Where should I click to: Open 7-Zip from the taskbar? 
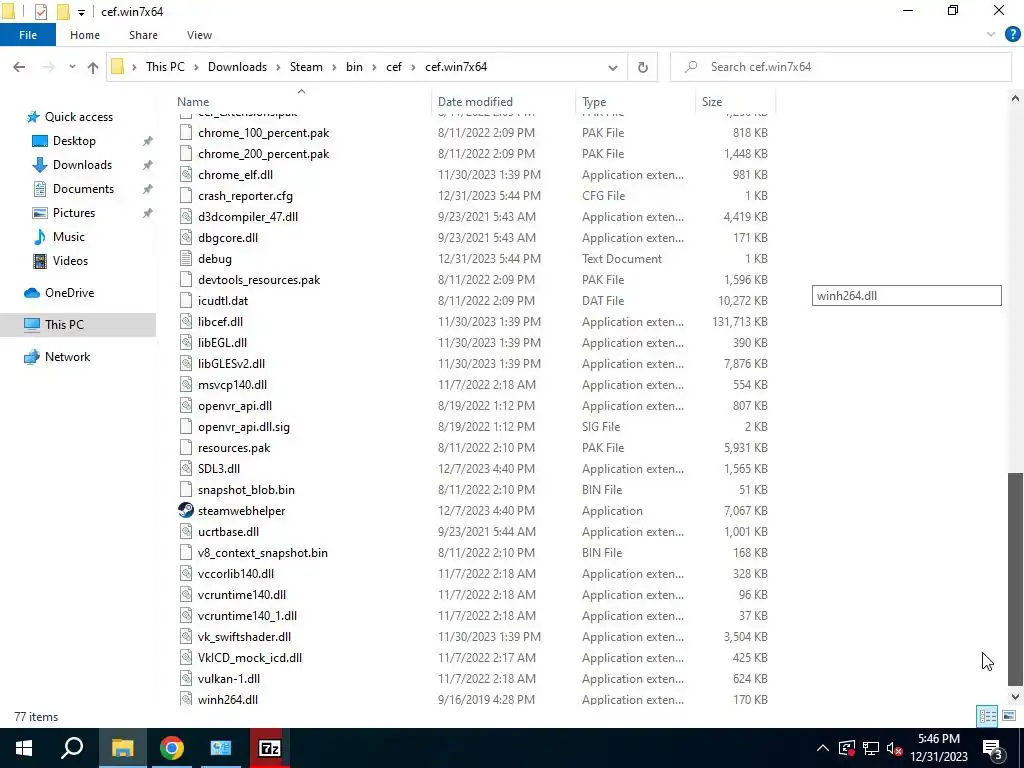click(270, 748)
